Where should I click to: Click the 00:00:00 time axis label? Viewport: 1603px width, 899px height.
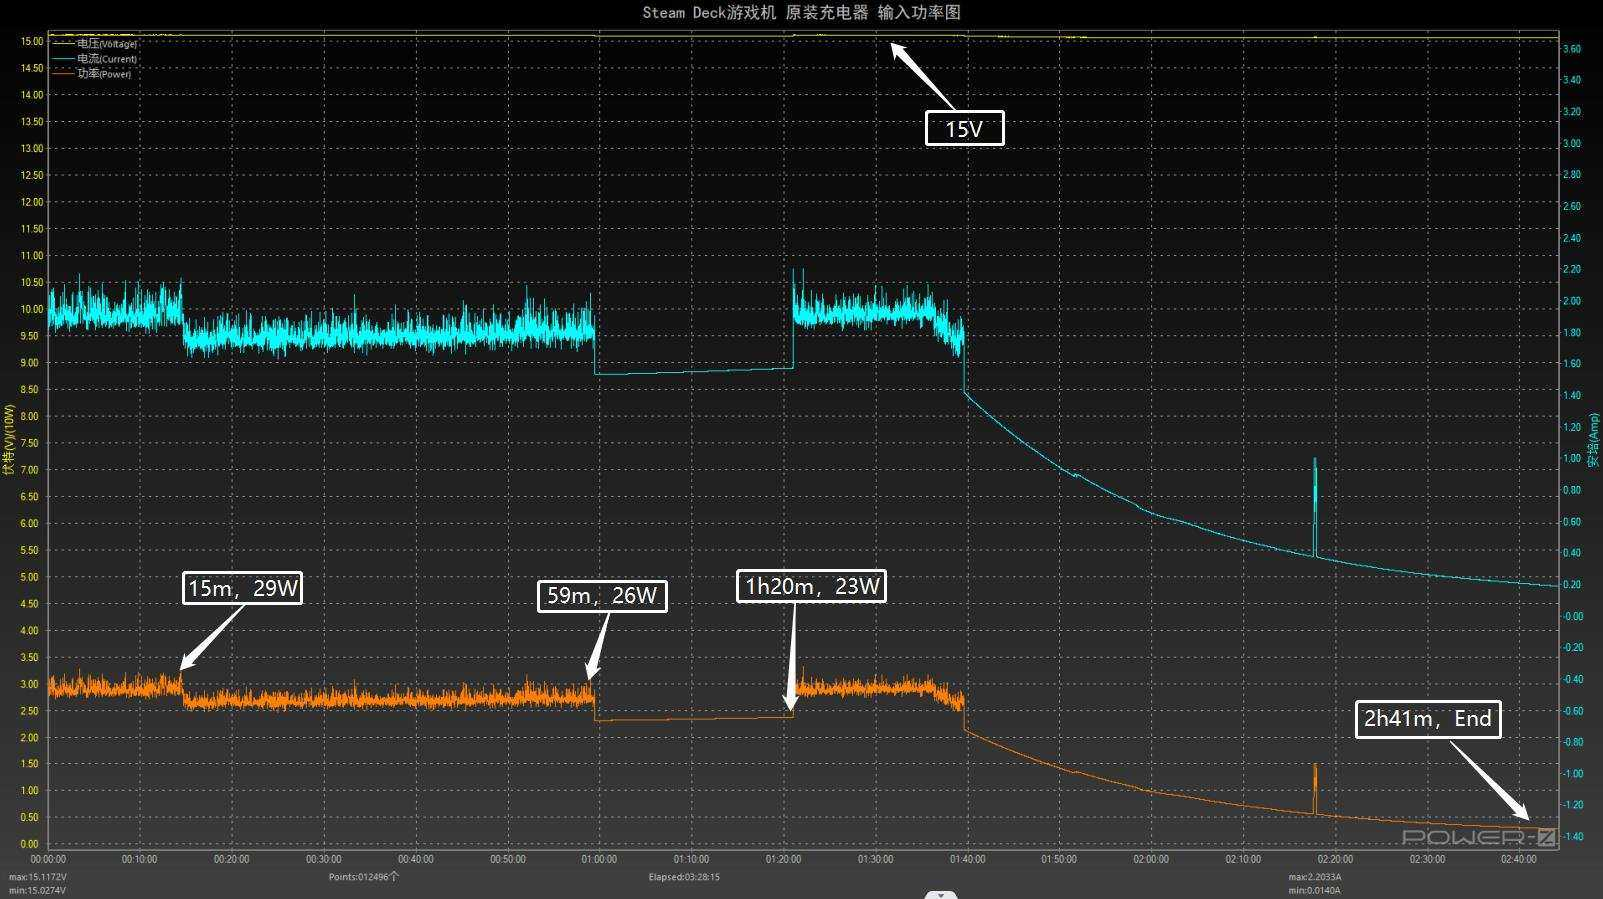pyautogui.click(x=48, y=859)
